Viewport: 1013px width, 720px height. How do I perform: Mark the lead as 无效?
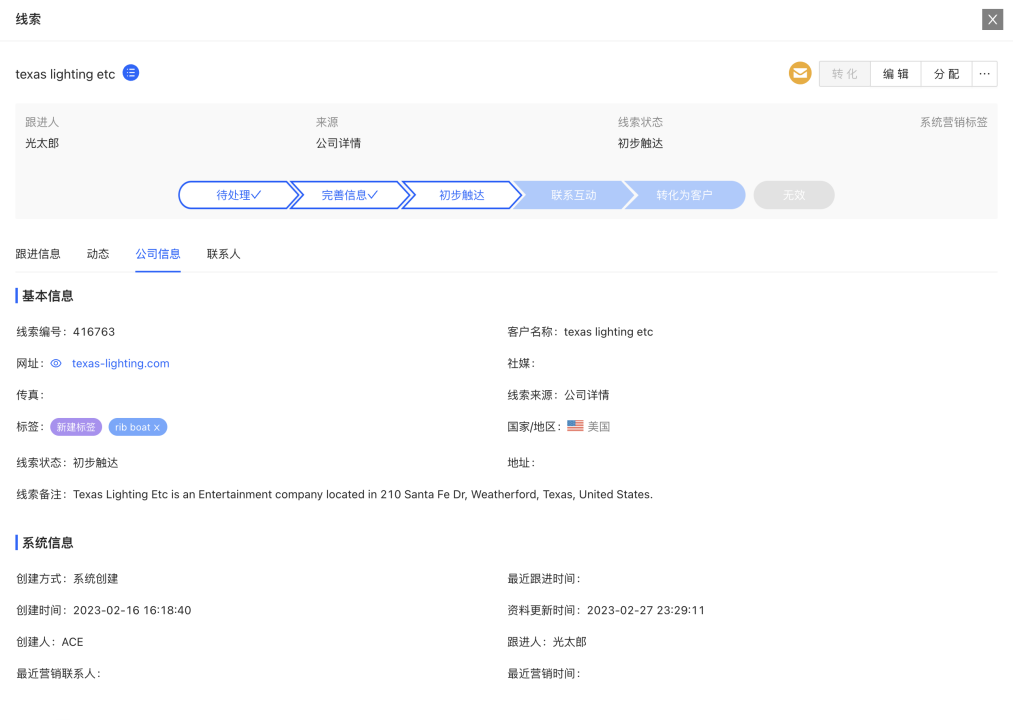(793, 195)
